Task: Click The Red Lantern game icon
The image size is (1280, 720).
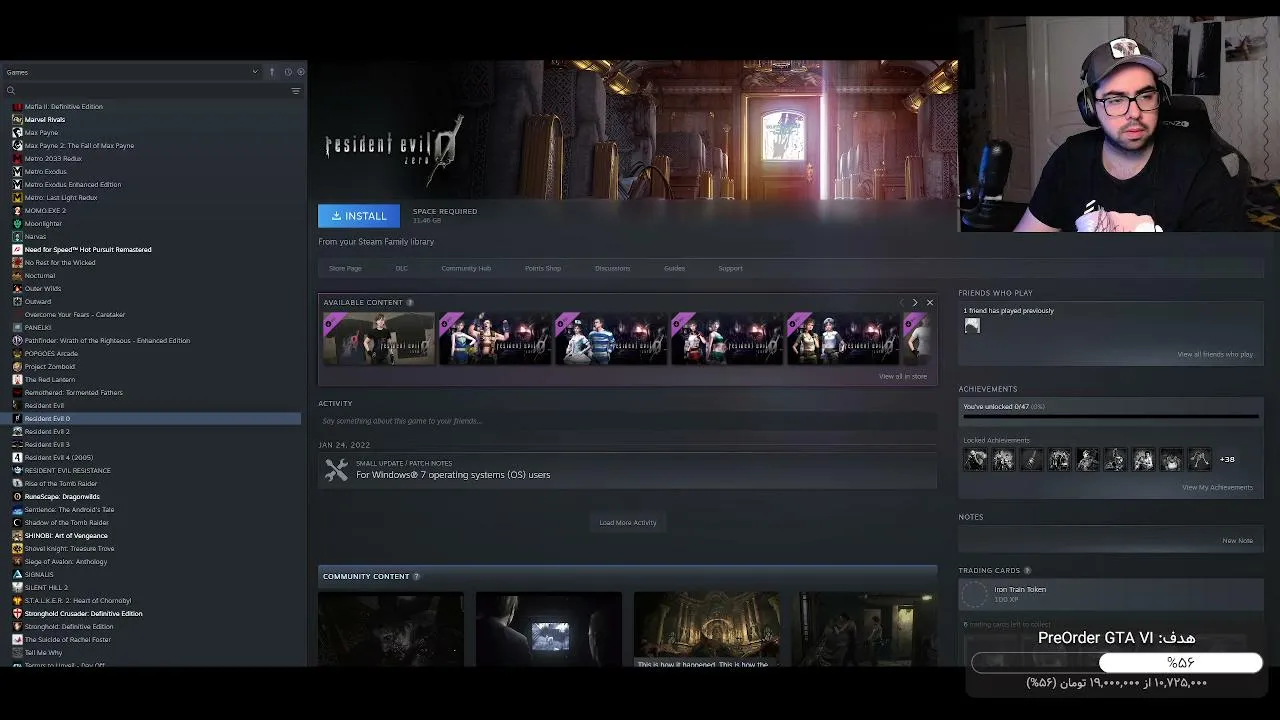Action: coord(17,379)
